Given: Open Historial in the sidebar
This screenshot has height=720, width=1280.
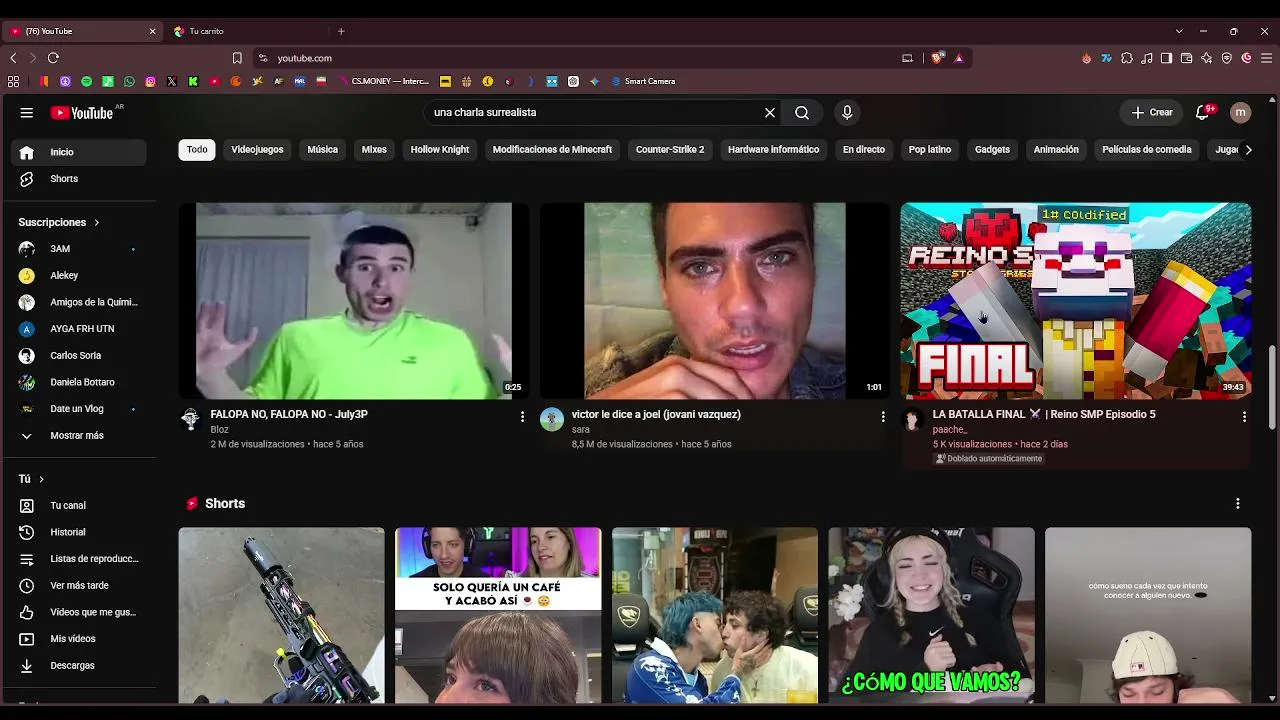Looking at the screenshot, I should 78,532.
